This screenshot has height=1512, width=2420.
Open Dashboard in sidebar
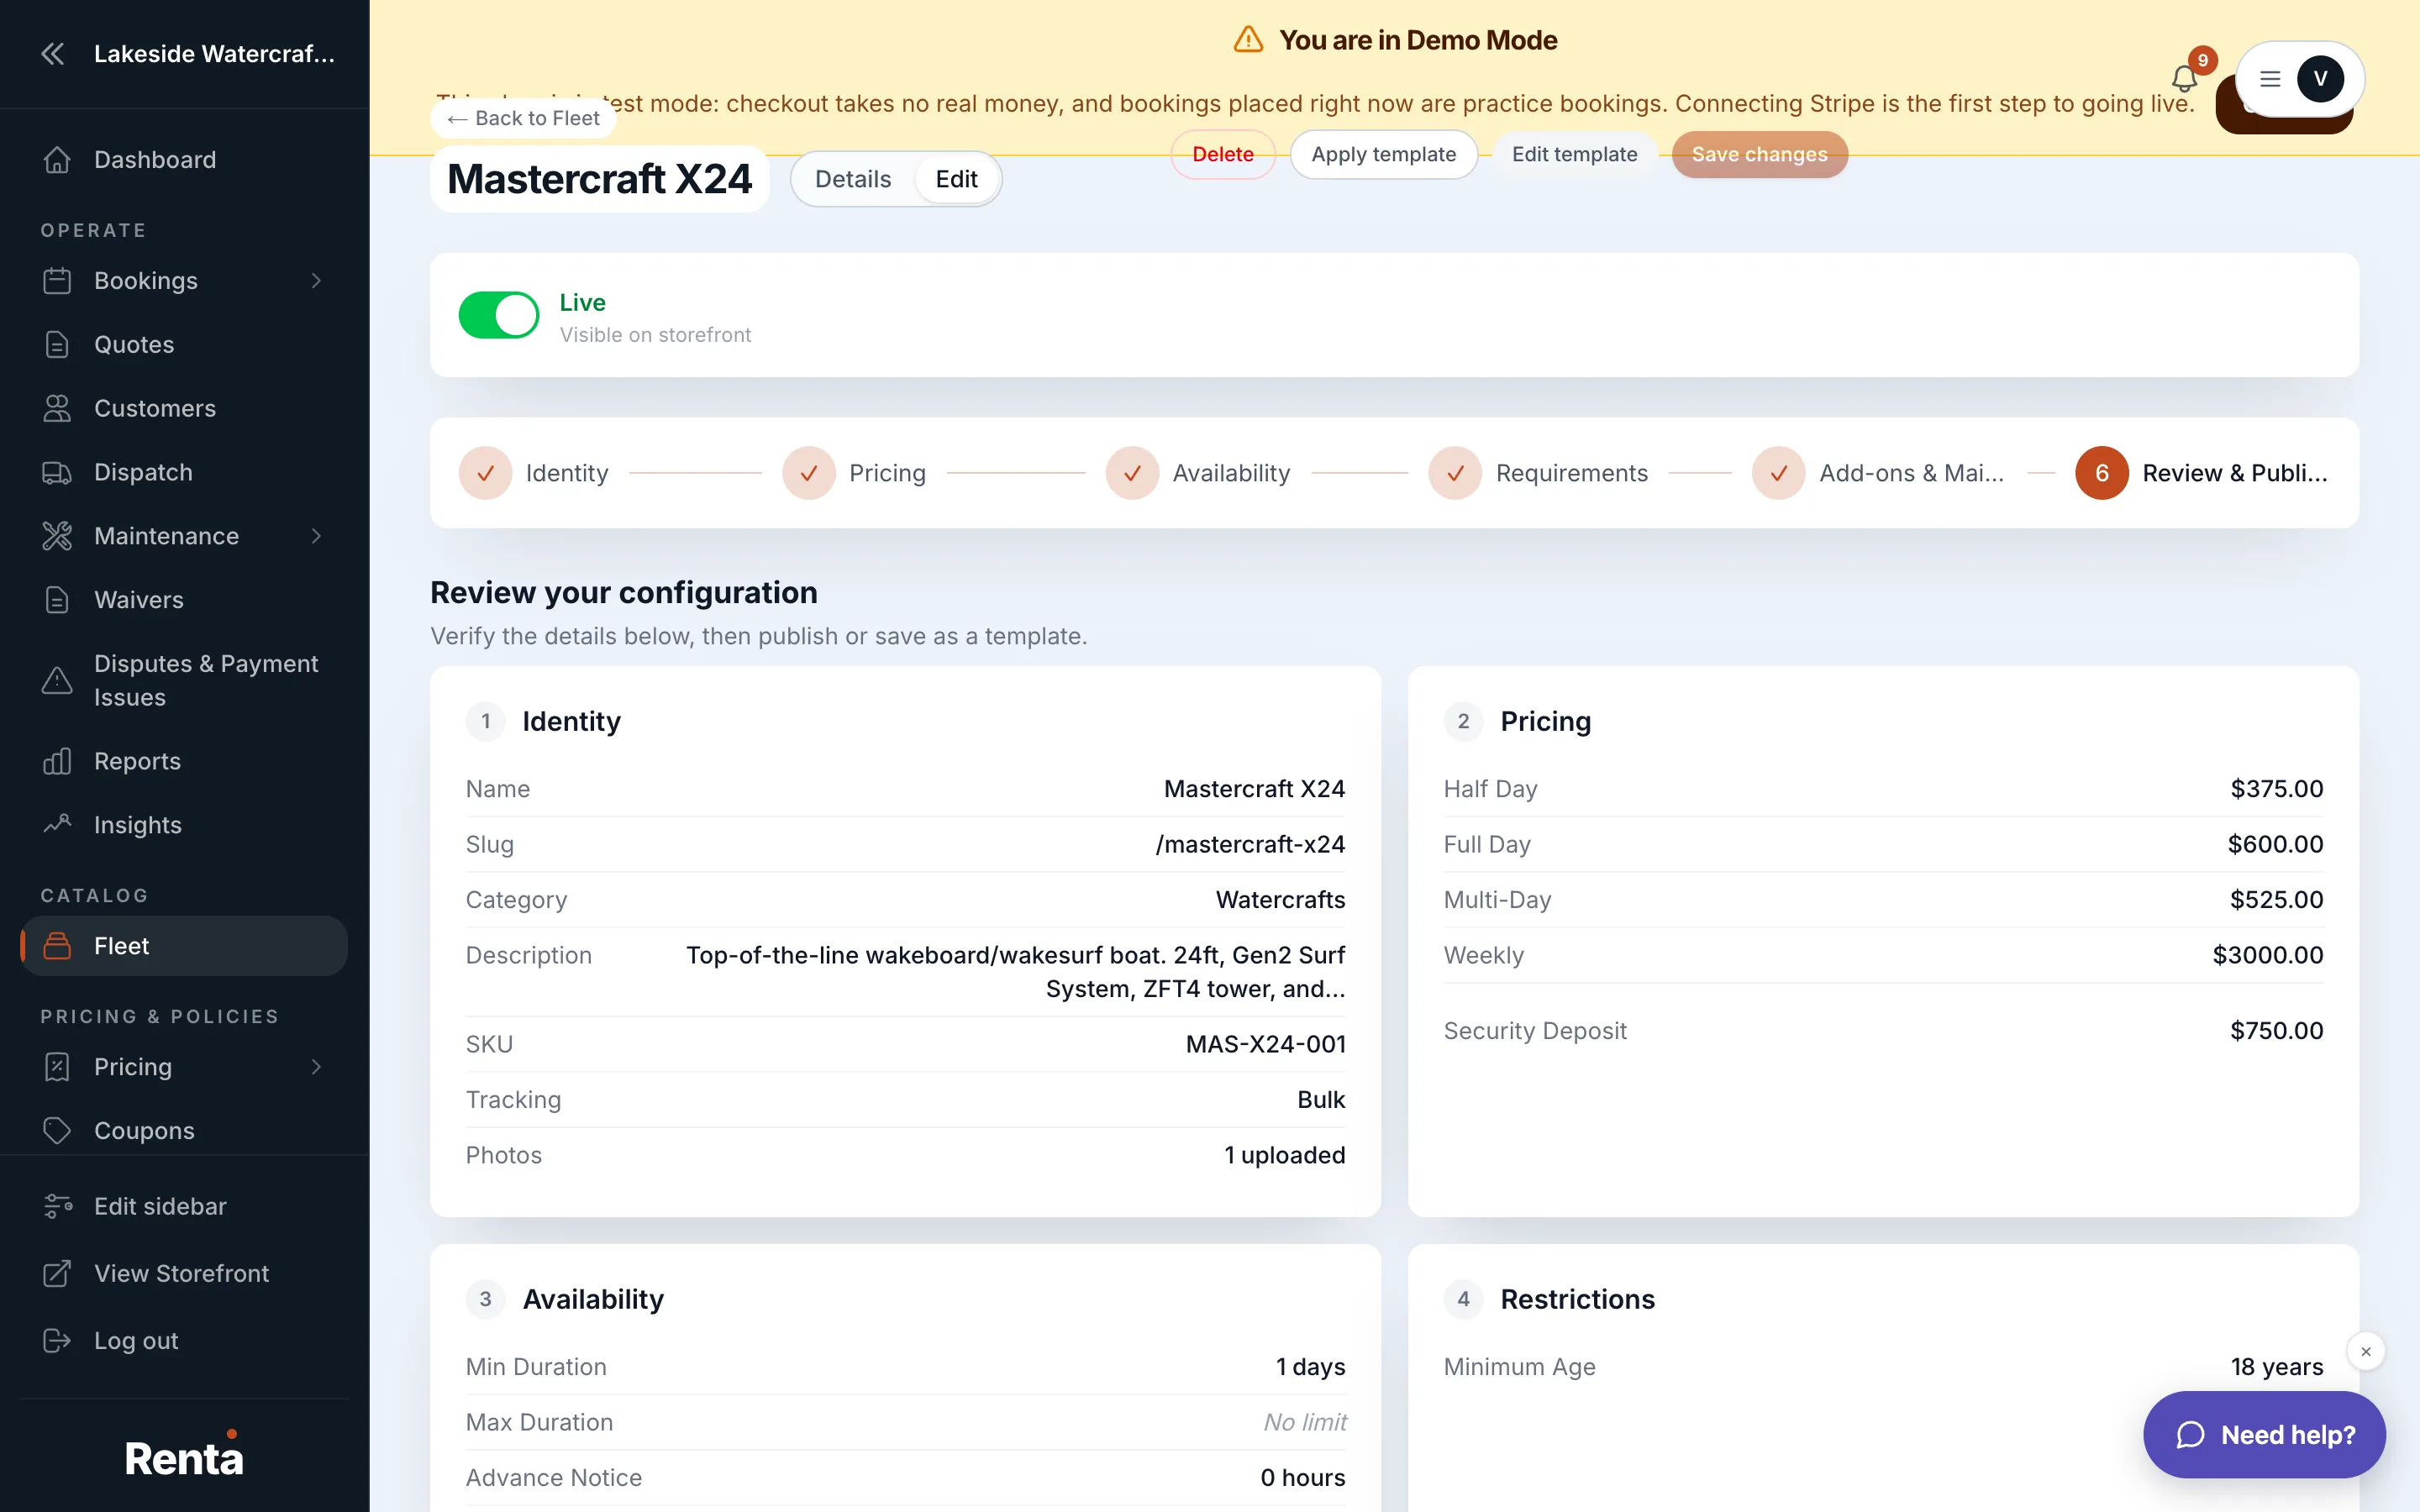click(x=184, y=160)
